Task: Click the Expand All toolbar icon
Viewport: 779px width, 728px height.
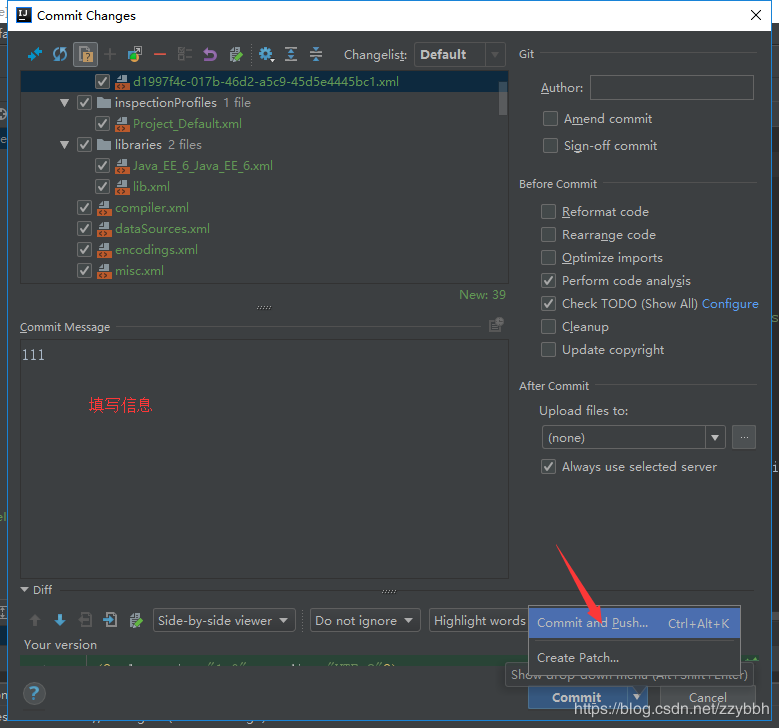Action: pyautogui.click(x=291, y=54)
